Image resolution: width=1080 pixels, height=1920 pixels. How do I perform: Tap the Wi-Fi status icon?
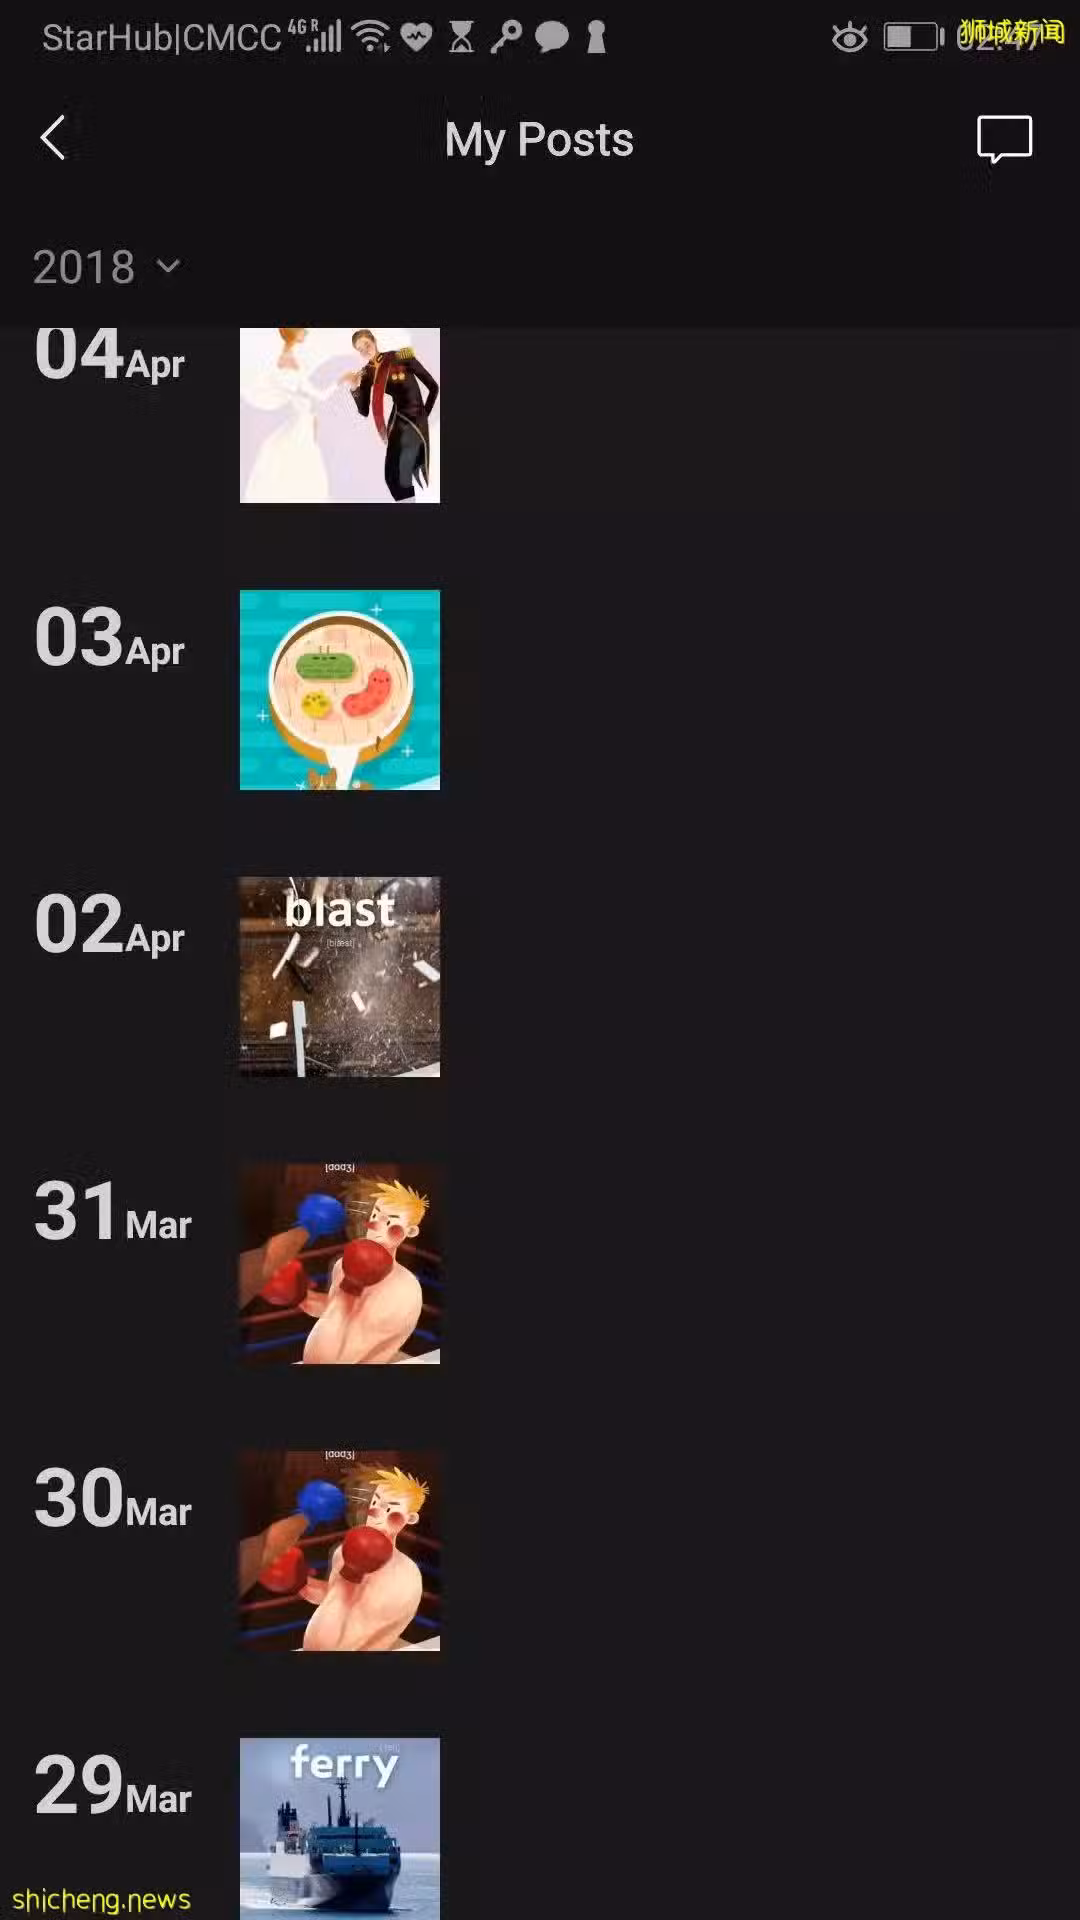373,38
